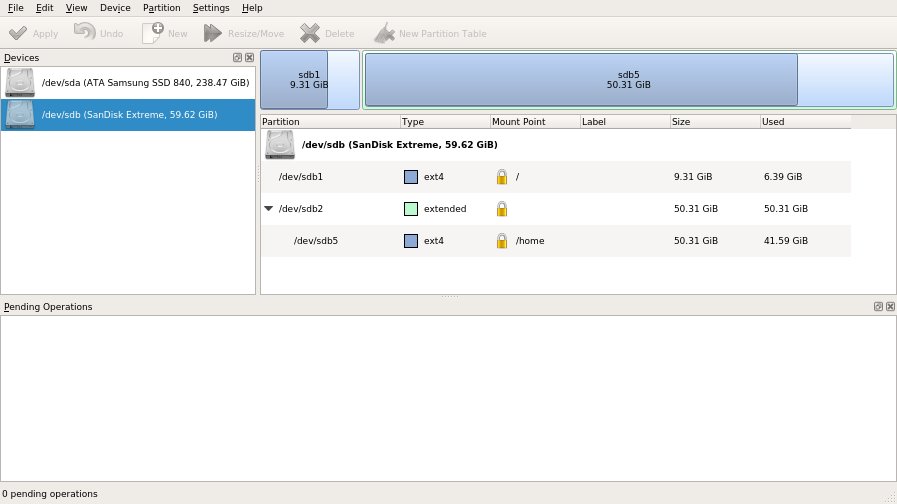
Task: Click the Resize/Move toolbar icon
Action: (212, 33)
